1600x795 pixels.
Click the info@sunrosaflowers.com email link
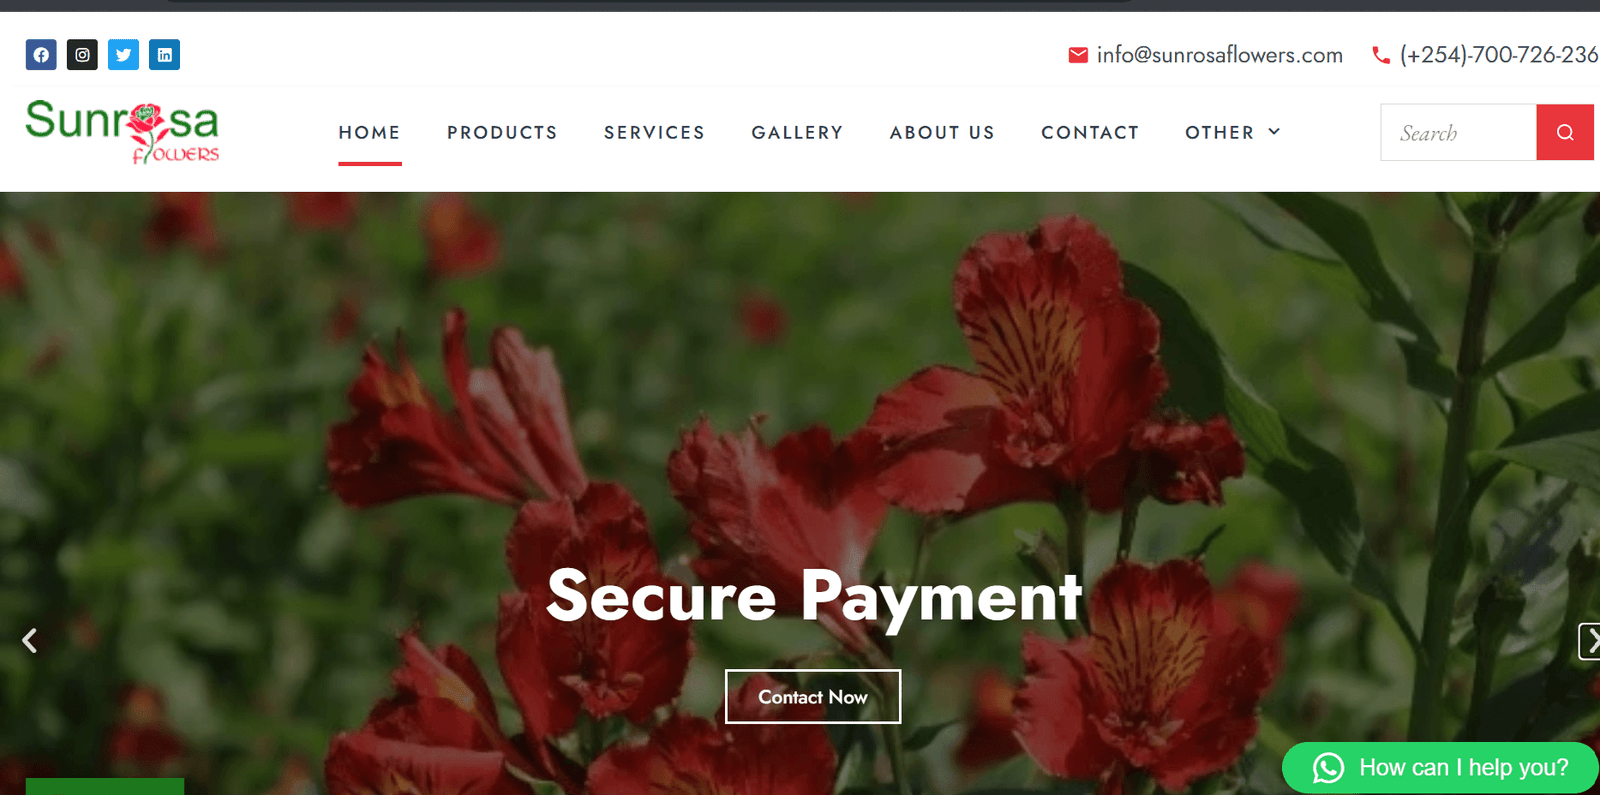1219,55
